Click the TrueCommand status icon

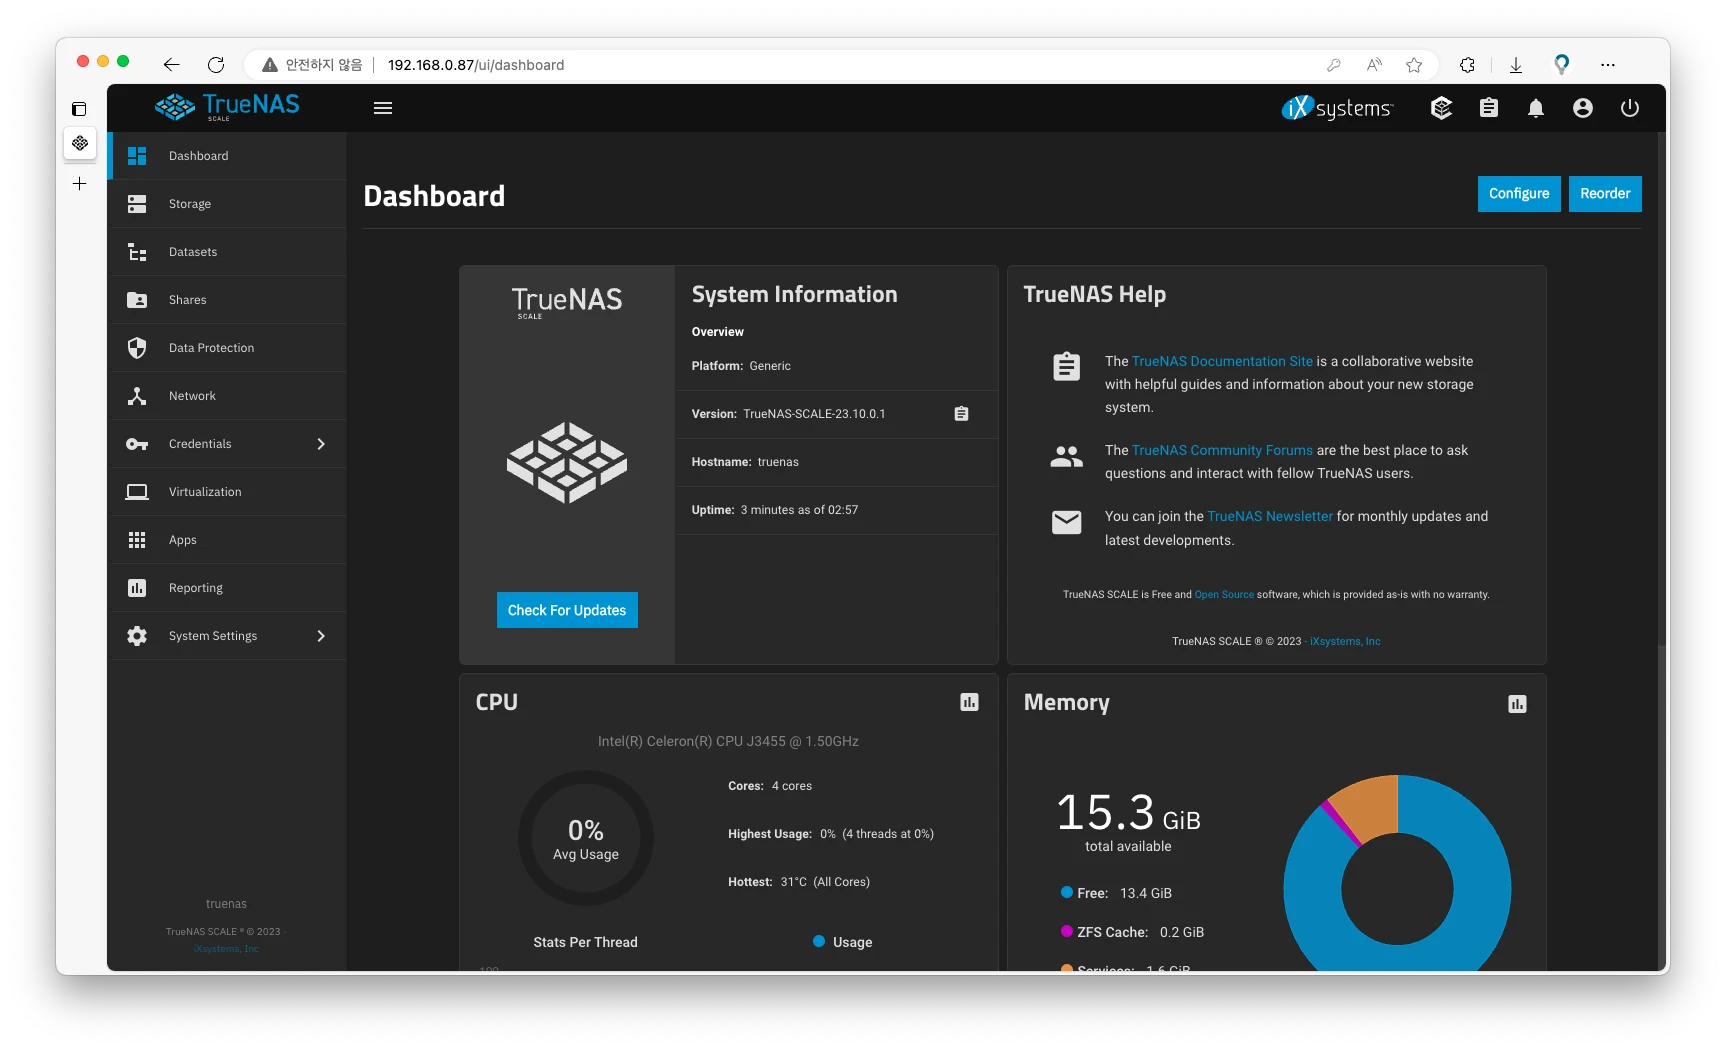[1441, 108]
